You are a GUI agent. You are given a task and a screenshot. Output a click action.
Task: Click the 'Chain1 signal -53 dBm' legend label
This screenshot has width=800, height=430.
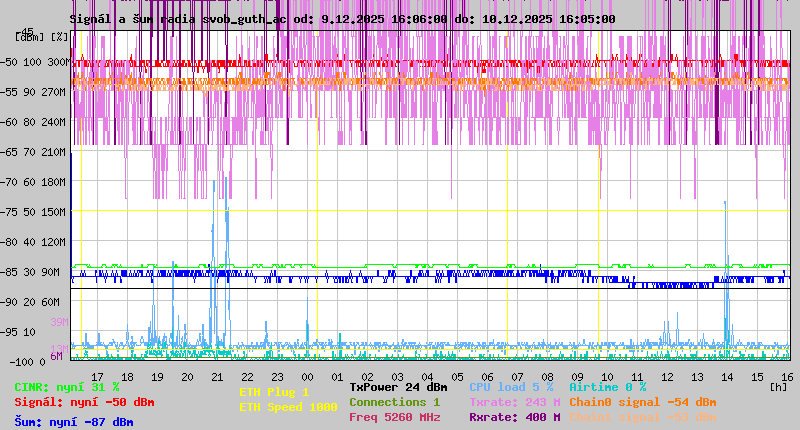point(643,417)
